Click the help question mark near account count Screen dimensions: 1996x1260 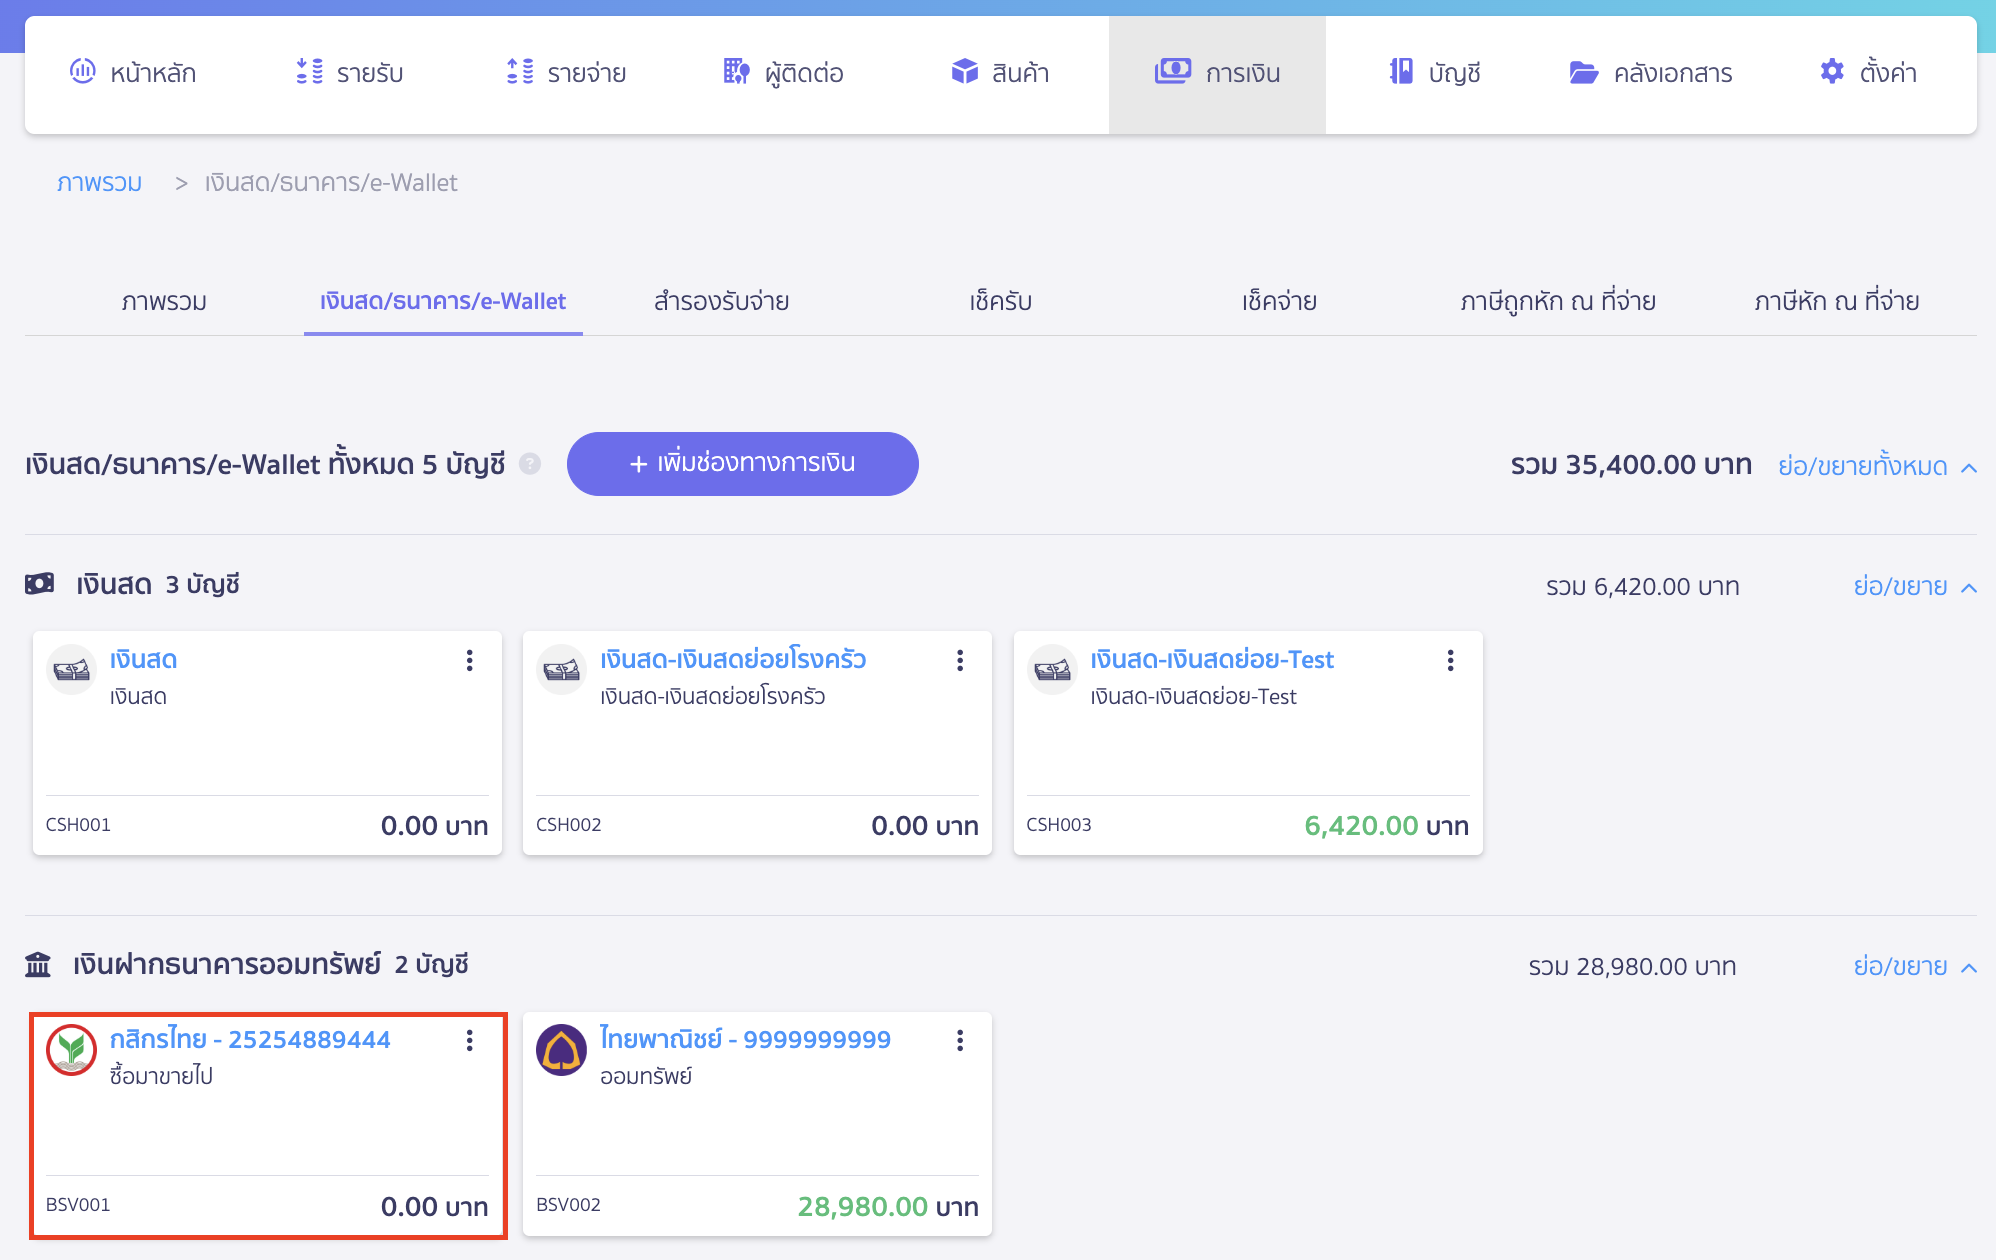coord(530,464)
